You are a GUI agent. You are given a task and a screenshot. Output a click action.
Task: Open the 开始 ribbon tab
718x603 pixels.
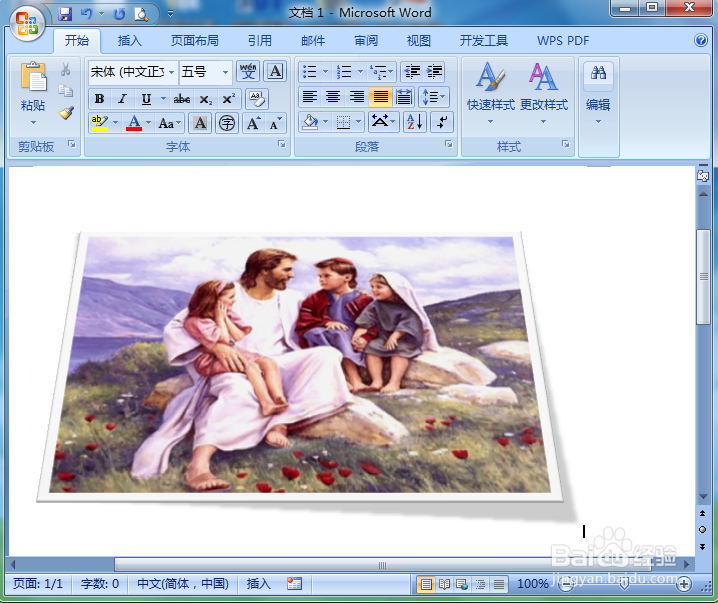[x=76, y=41]
